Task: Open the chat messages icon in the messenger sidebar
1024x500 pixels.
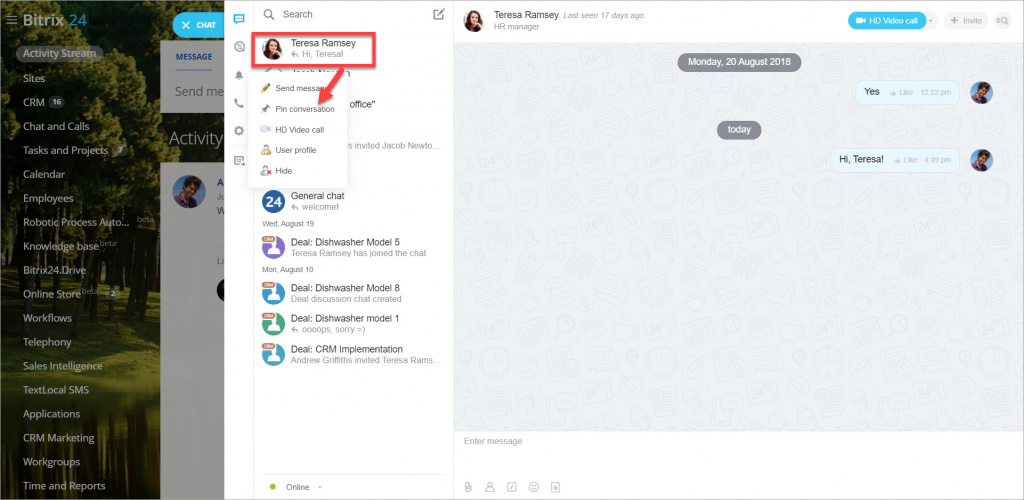Action: 239,19
